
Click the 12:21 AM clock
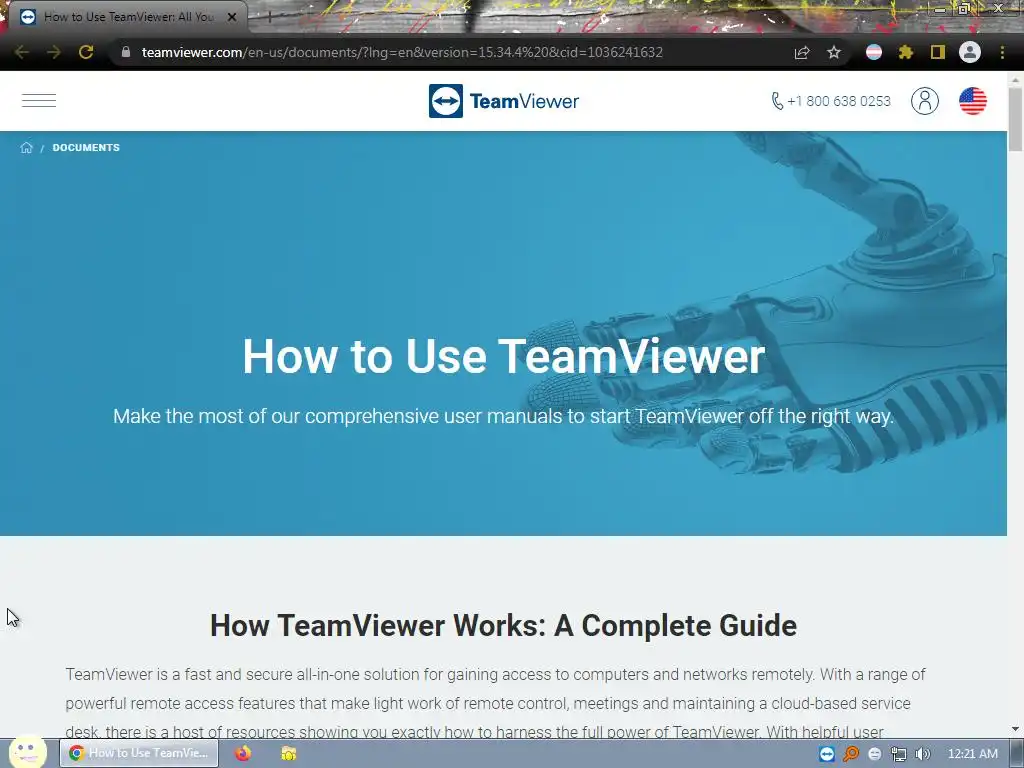click(x=972, y=754)
